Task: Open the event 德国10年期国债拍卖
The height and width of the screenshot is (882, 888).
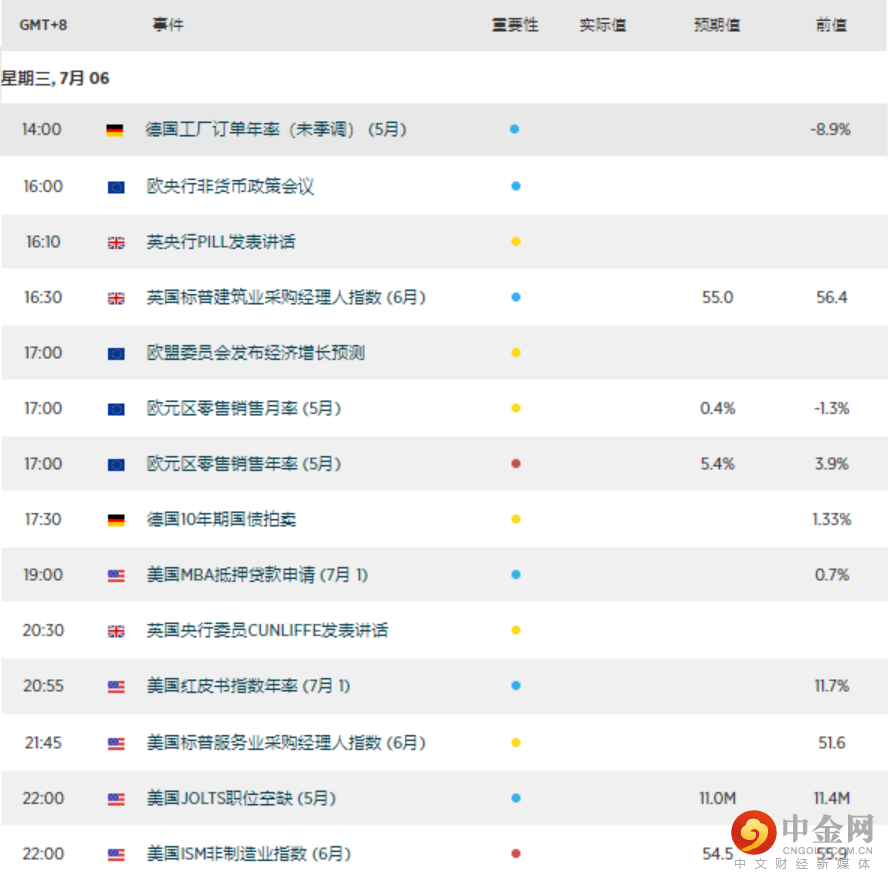Action: [221, 519]
